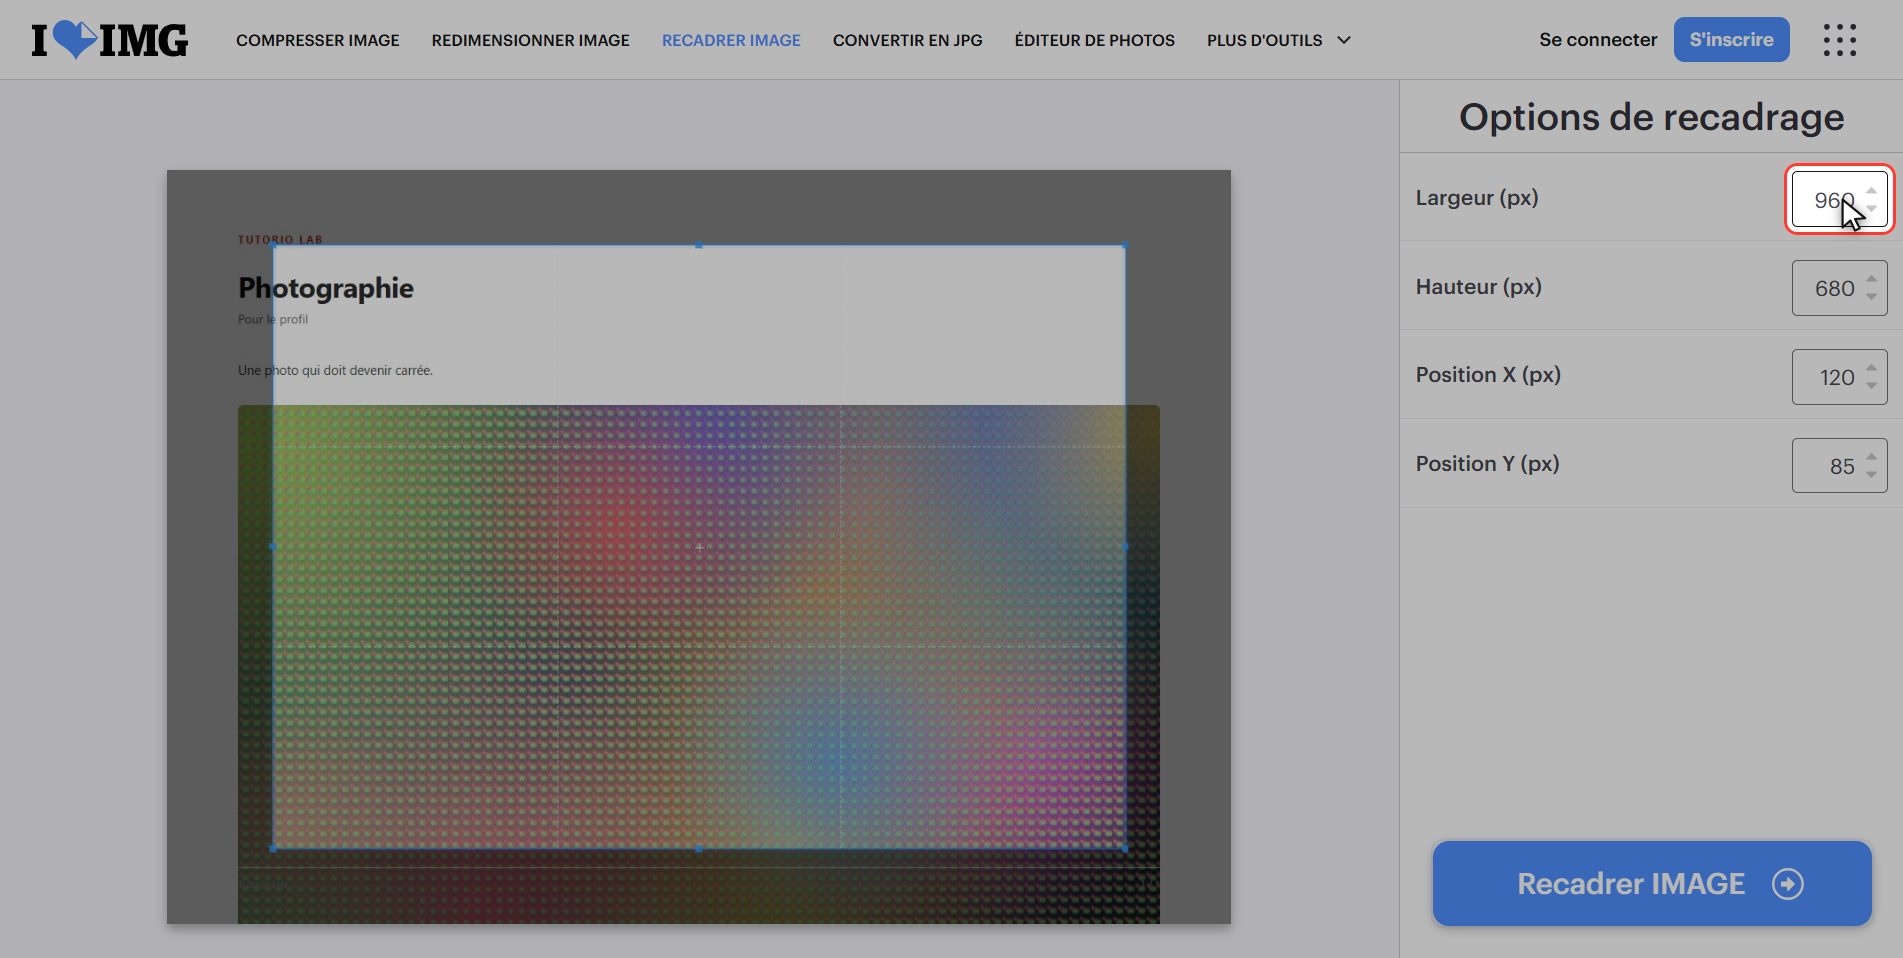The height and width of the screenshot is (958, 1903).
Task: Open the iLoveIMG logo home link
Action: pyautogui.click(x=110, y=40)
